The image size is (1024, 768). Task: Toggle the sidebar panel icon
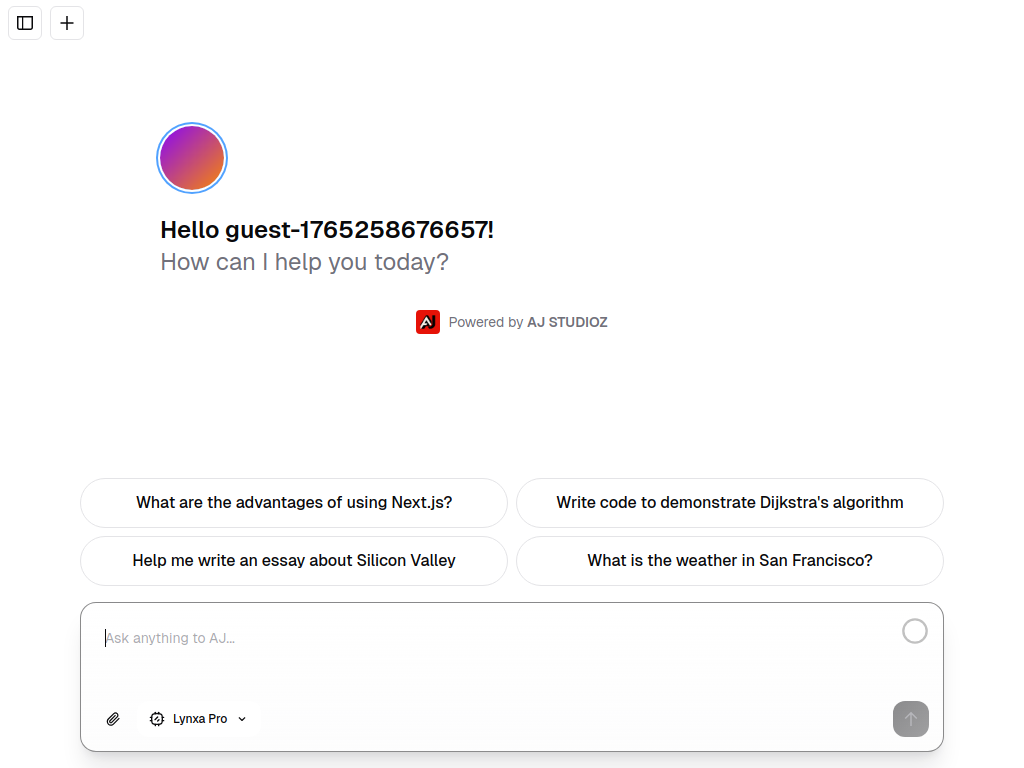point(25,23)
